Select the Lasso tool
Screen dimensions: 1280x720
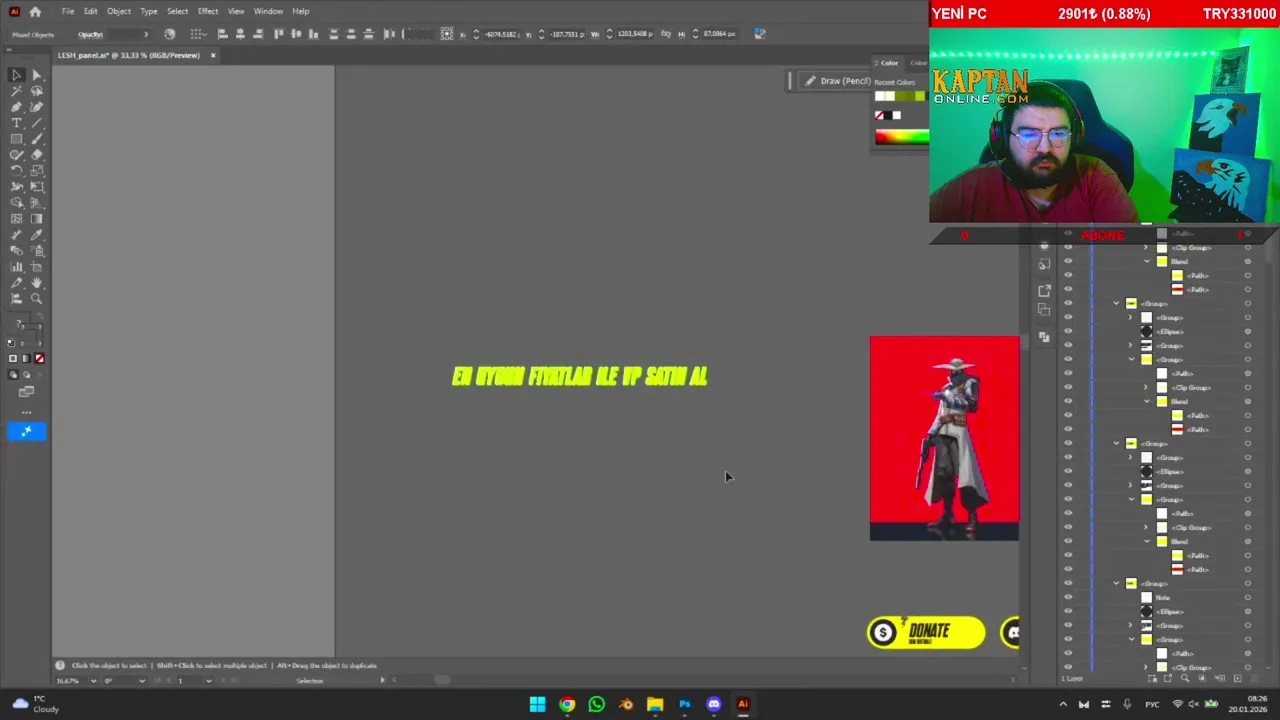tap(37, 91)
